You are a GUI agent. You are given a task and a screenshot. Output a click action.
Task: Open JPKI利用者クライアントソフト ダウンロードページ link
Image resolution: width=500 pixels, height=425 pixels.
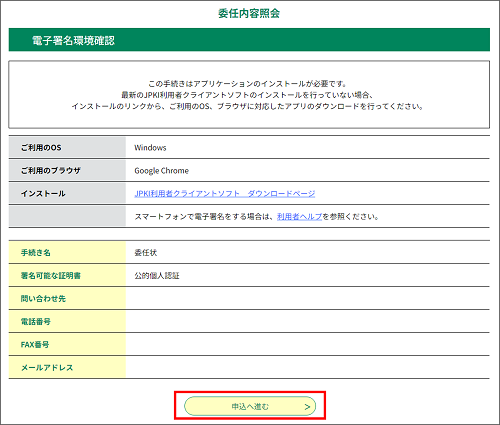click(225, 193)
